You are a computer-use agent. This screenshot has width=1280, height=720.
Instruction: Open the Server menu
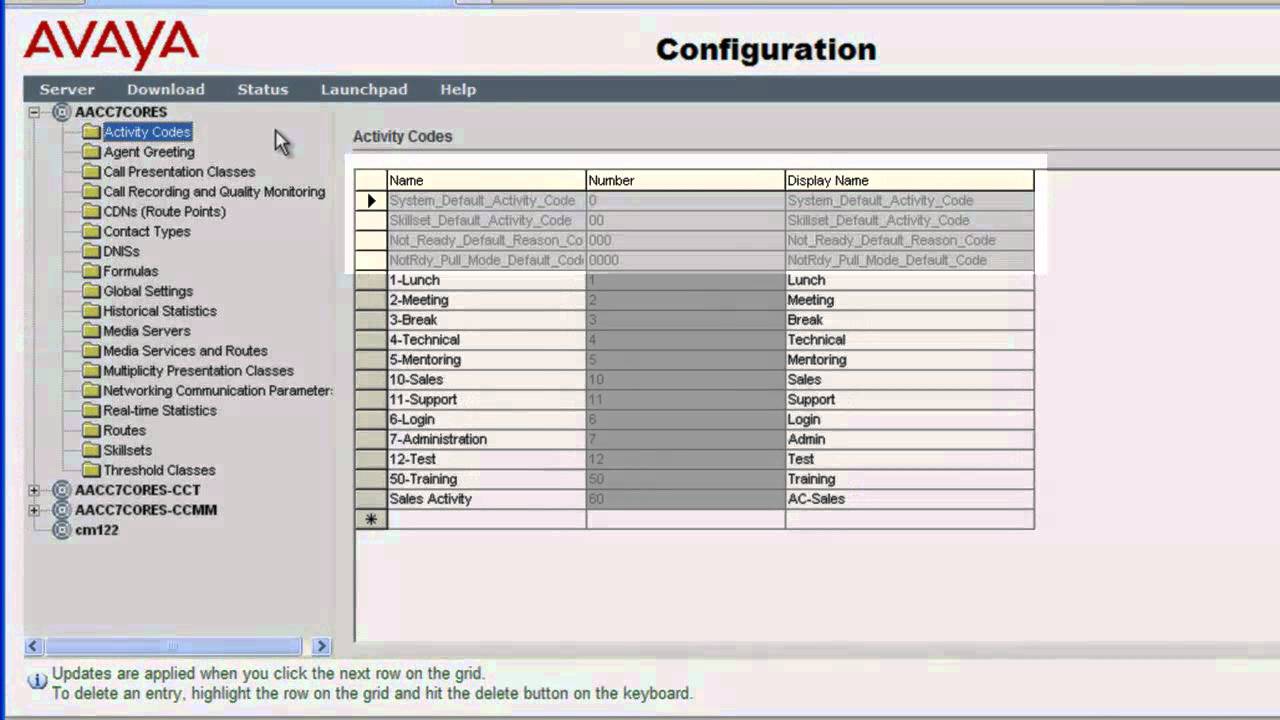(67, 89)
